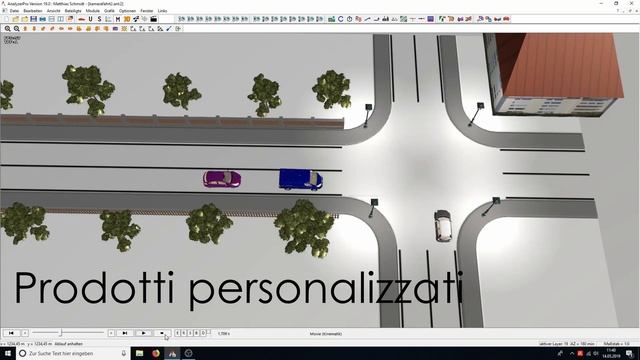Click the black checkmark pen toolbar icon
Viewport: 640px width, 360px height.
coord(169,29)
